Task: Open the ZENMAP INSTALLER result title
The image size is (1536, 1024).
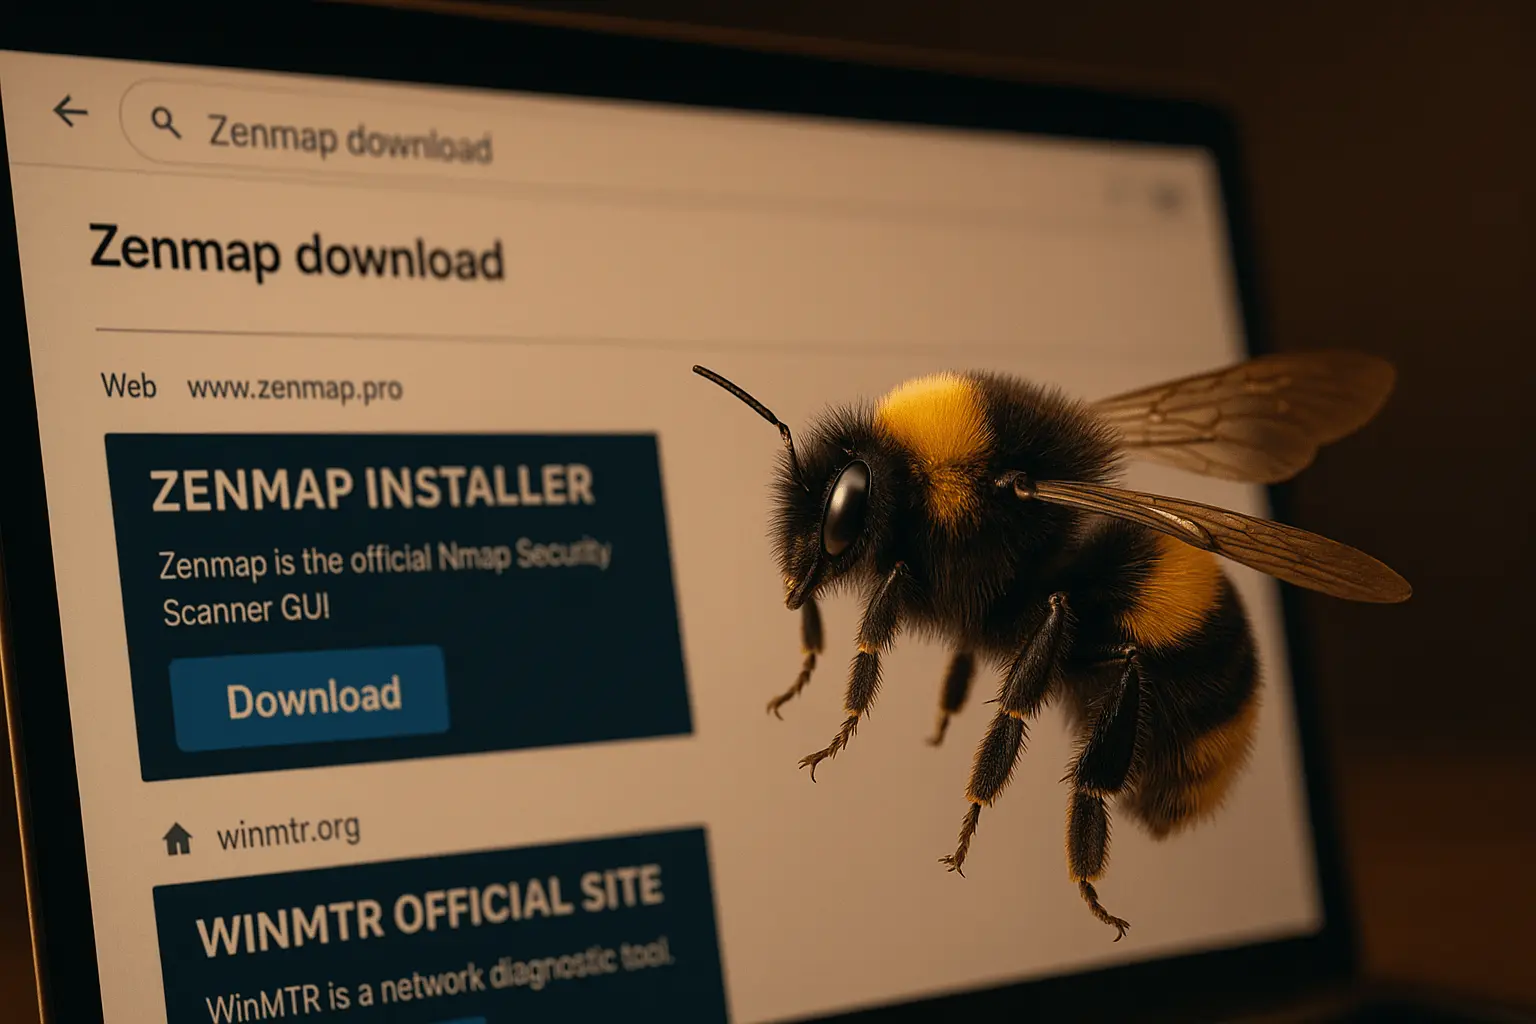Action: click(373, 487)
